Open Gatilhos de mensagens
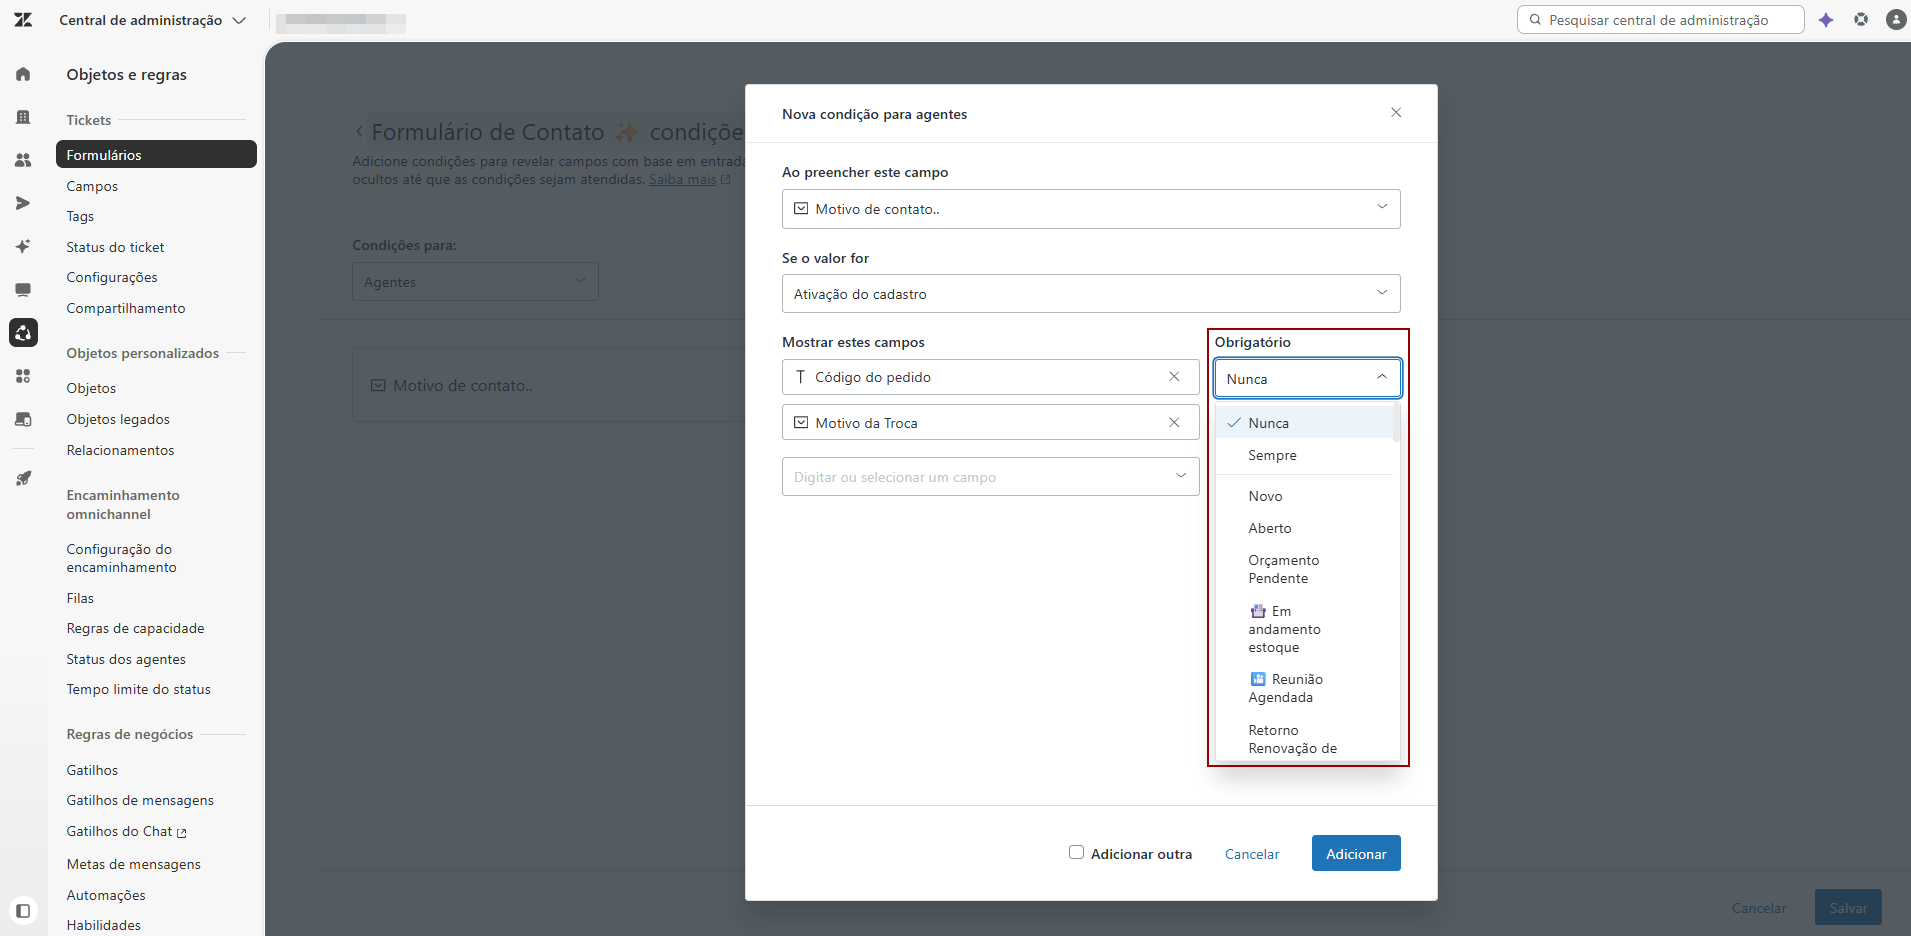Image resolution: width=1911 pixels, height=936 pixels. (x=140, y=800)
